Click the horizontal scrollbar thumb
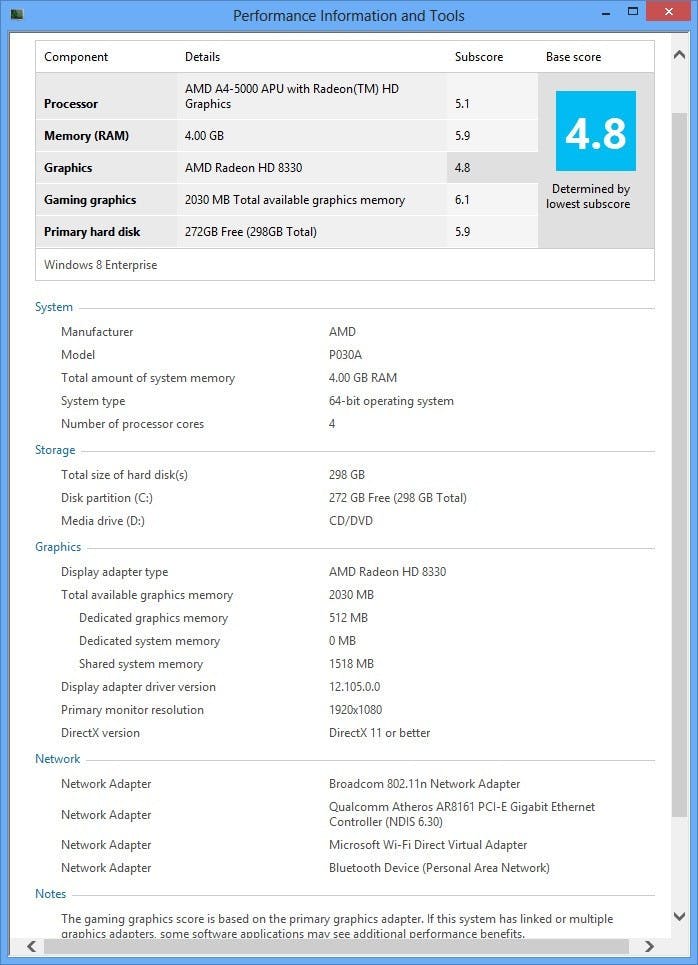This screenshot has height=965, width=698. (330, 946)
